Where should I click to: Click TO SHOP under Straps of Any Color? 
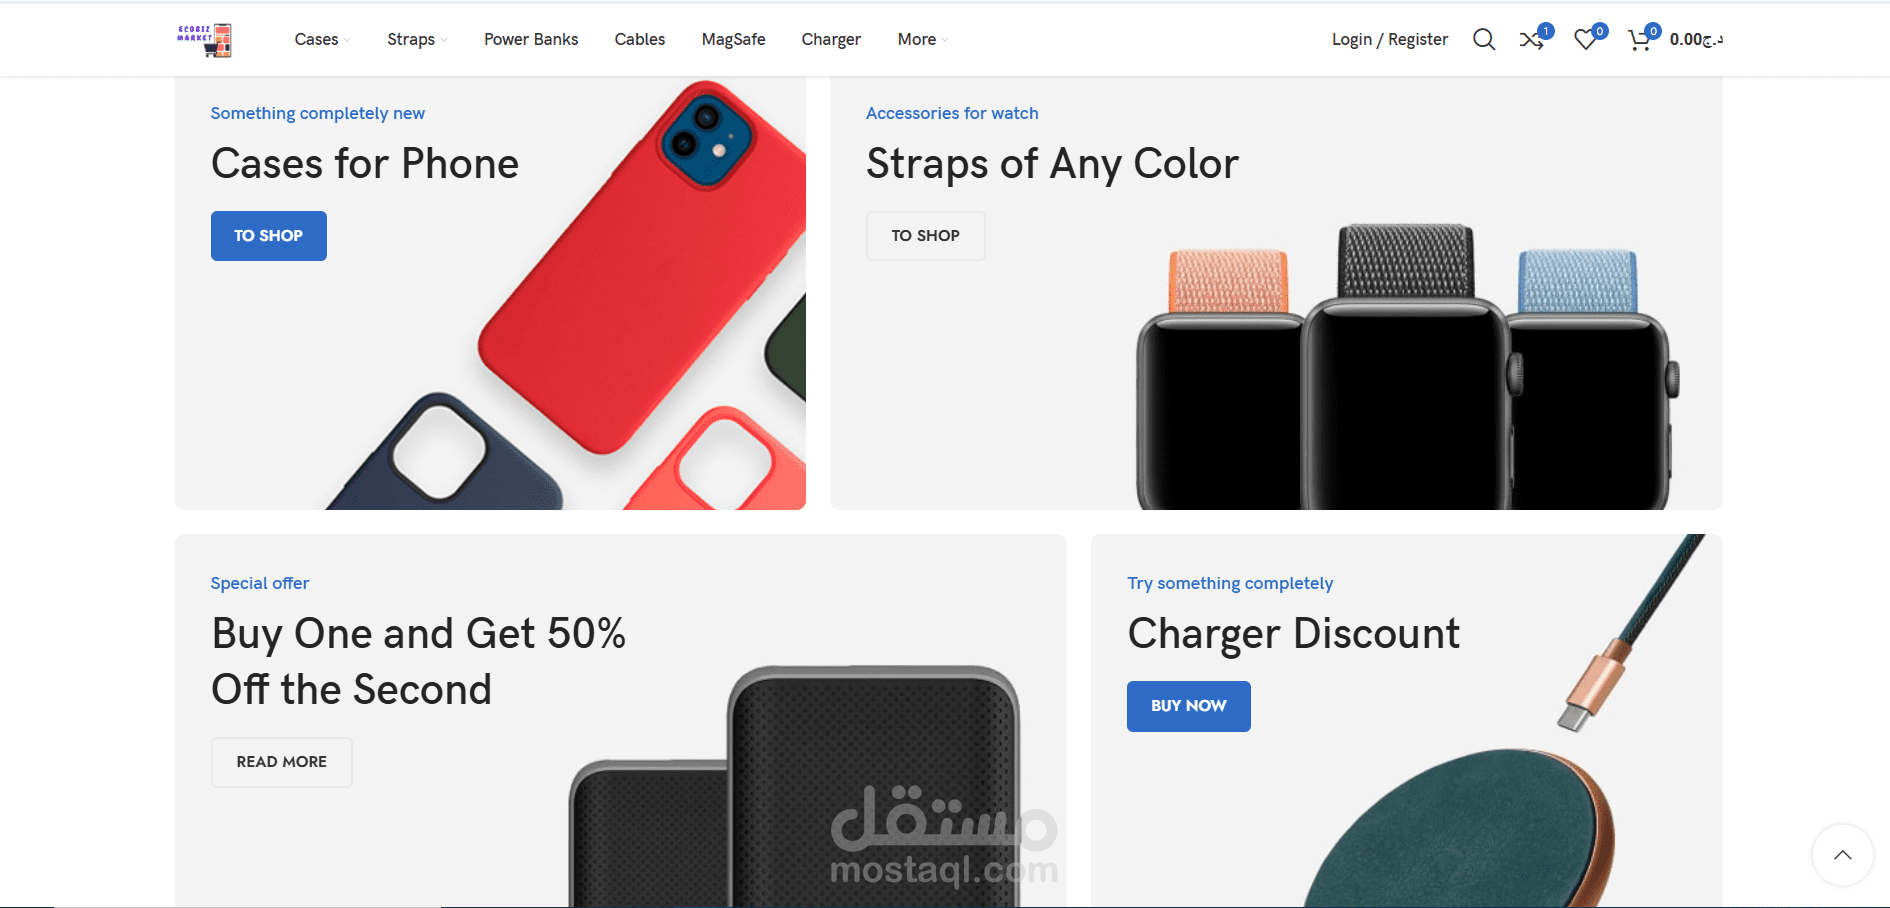(926, 236)
